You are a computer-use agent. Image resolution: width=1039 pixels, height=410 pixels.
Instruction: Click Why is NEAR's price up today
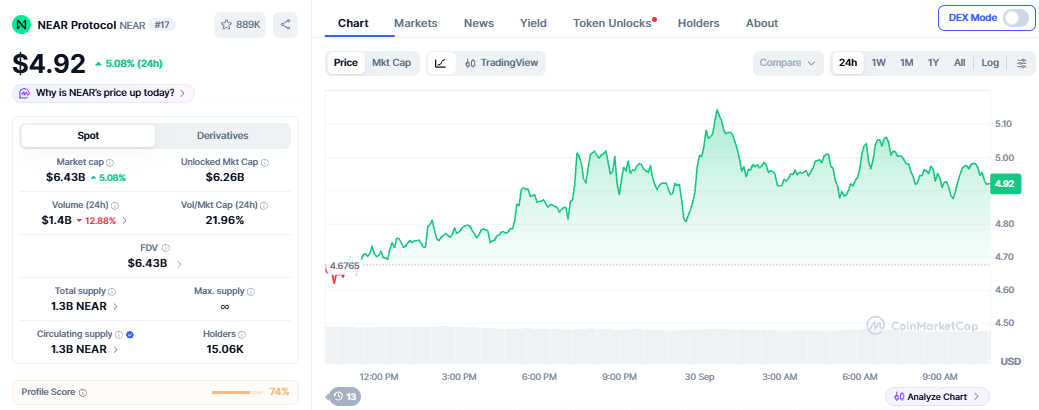(x=103, y=93)
